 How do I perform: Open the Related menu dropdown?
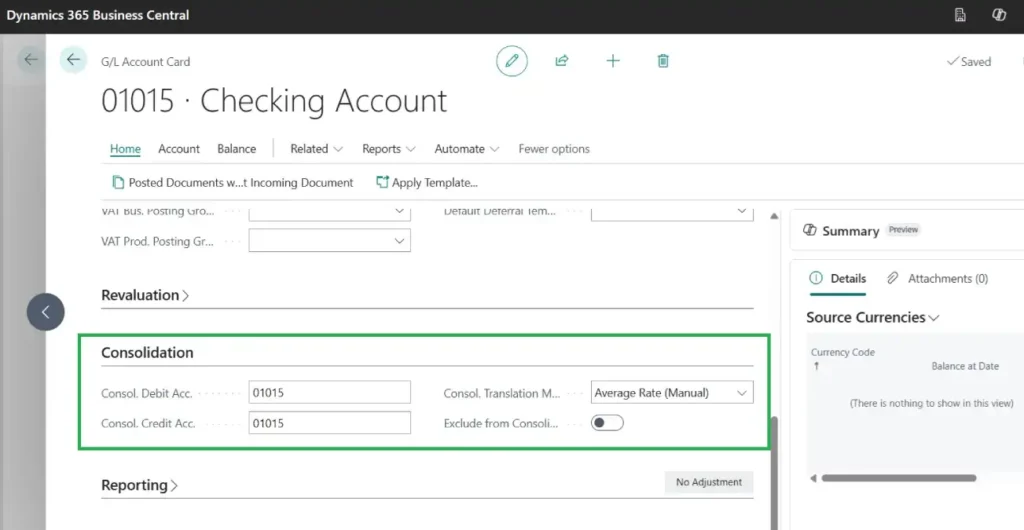pos(317,149)
